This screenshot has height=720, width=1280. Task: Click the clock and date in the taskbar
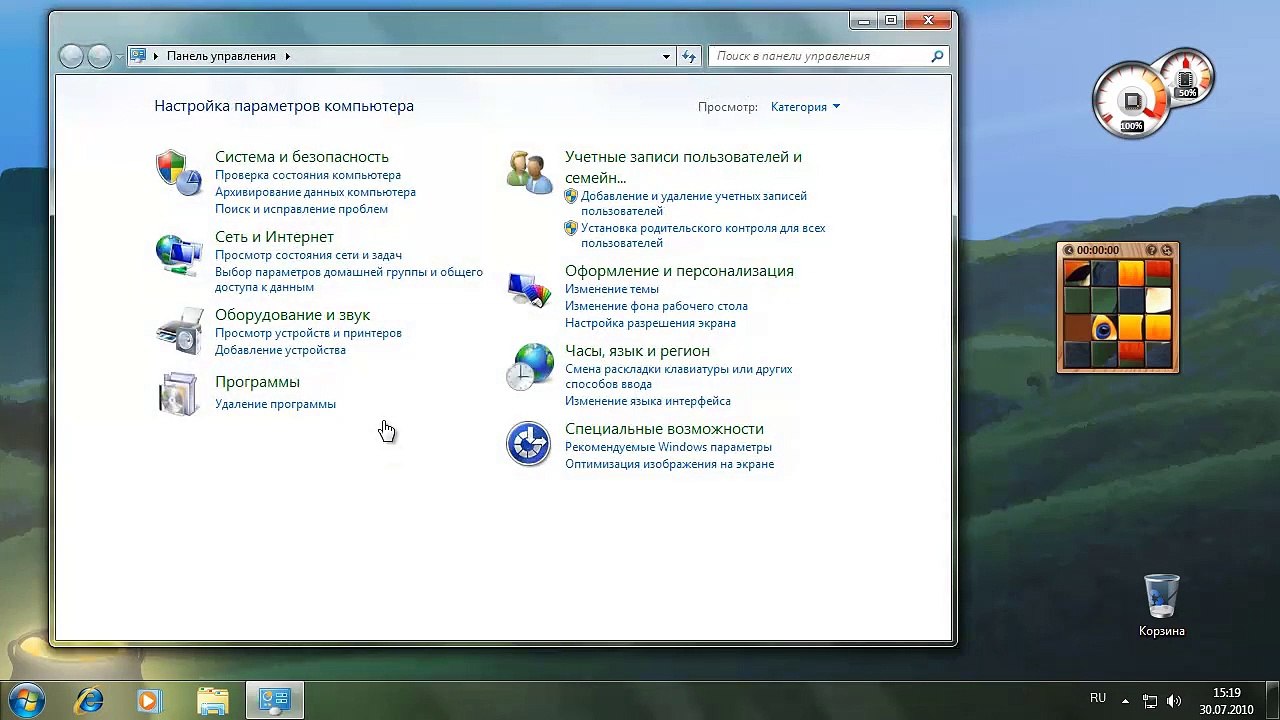coord(1227,701)
